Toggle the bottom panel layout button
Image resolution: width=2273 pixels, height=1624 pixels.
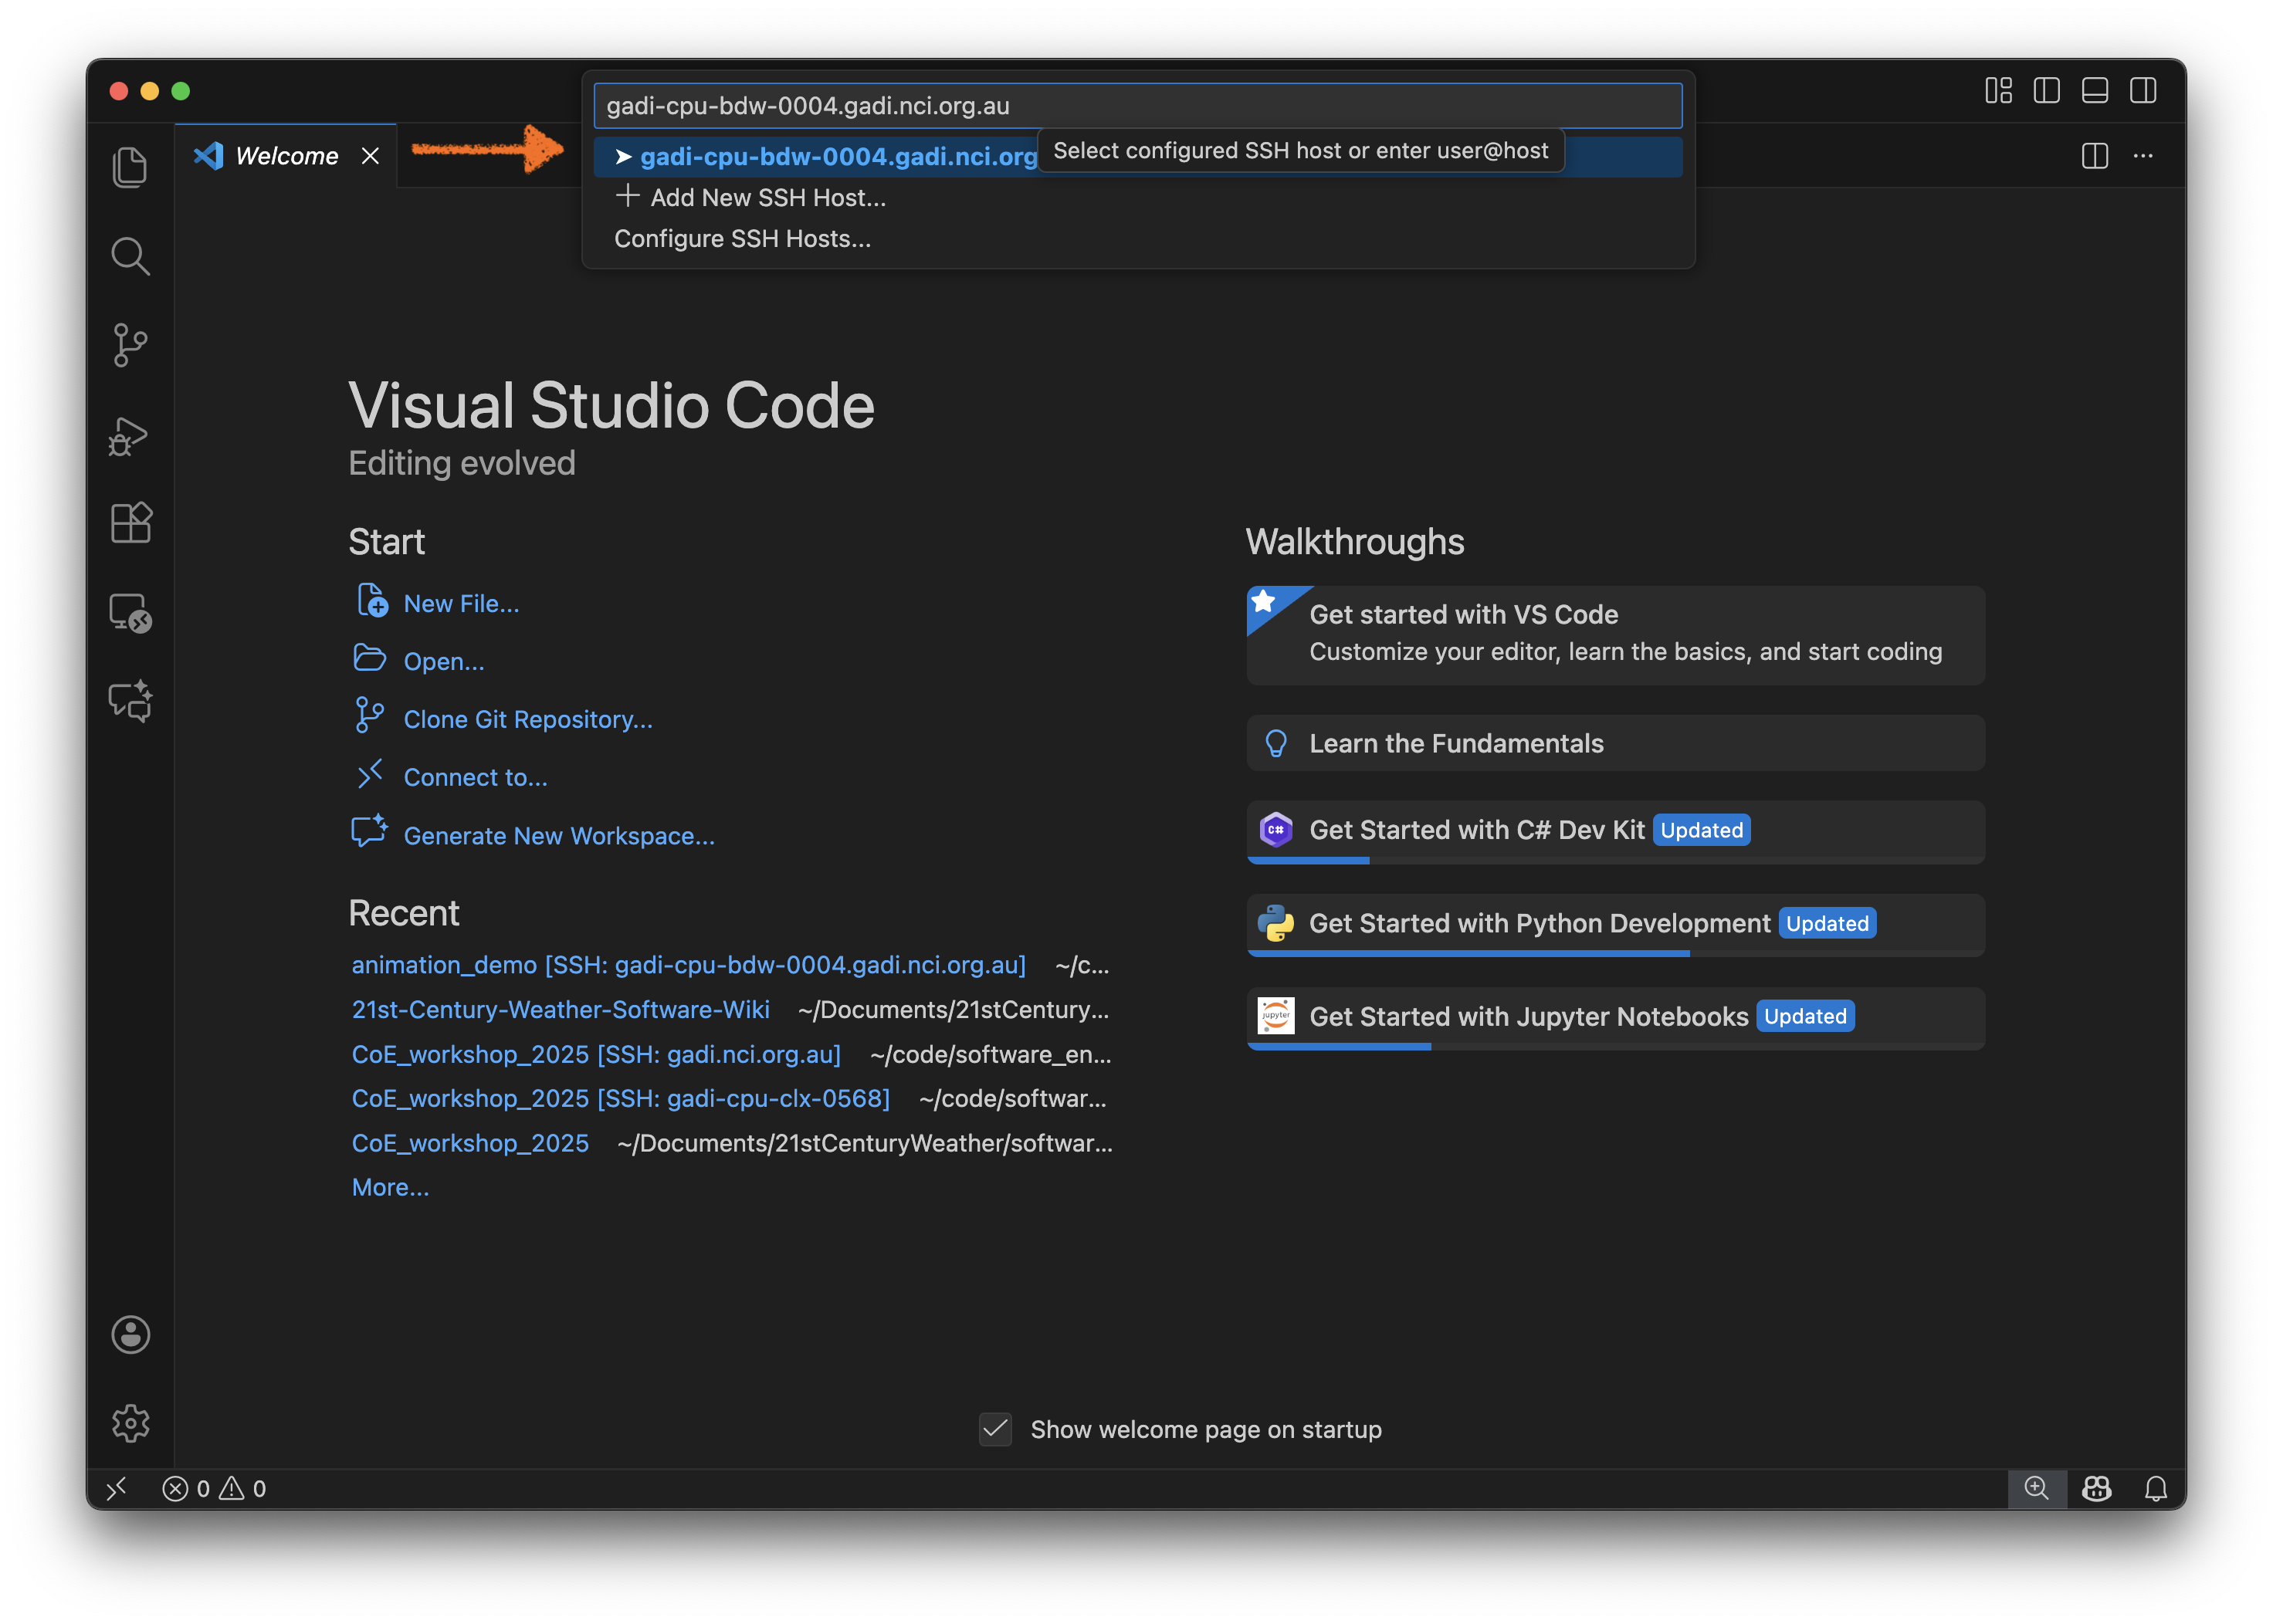click(2094, 91)
